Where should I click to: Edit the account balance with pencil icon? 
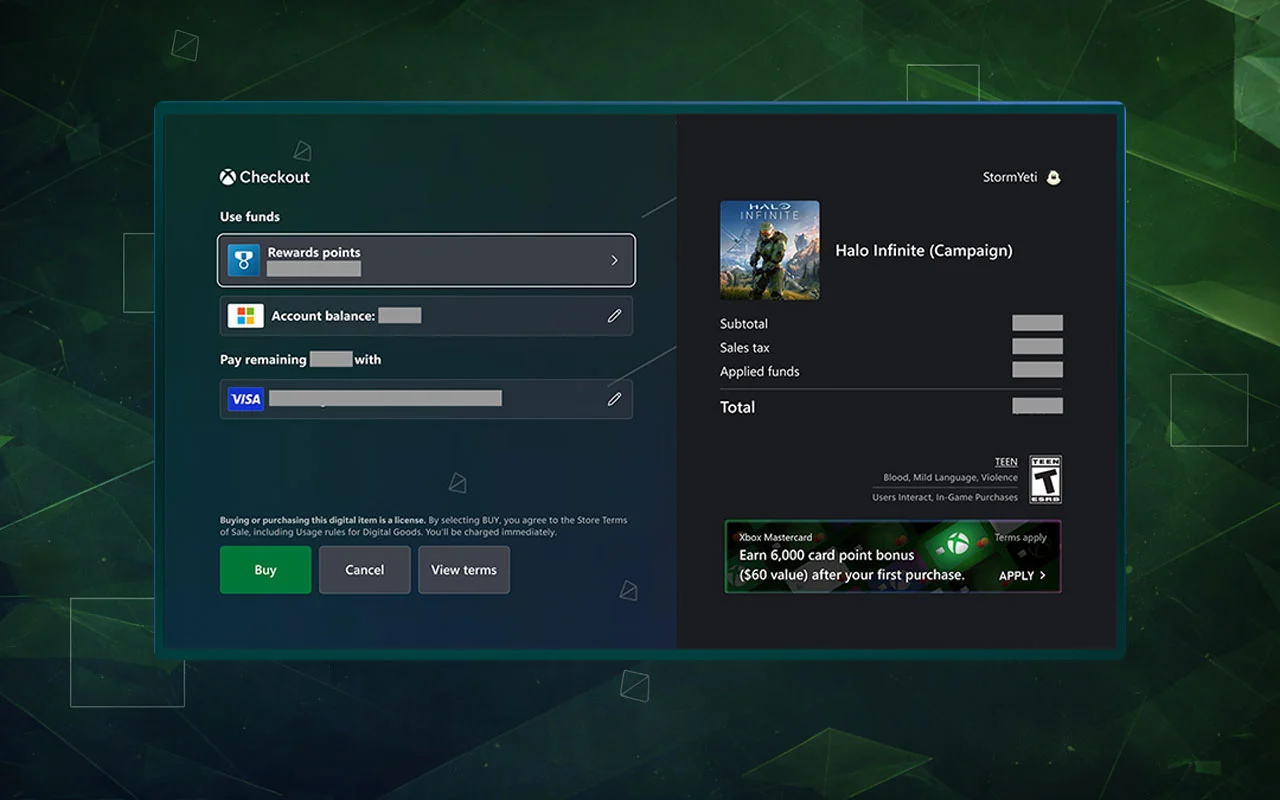pos(614,316)
